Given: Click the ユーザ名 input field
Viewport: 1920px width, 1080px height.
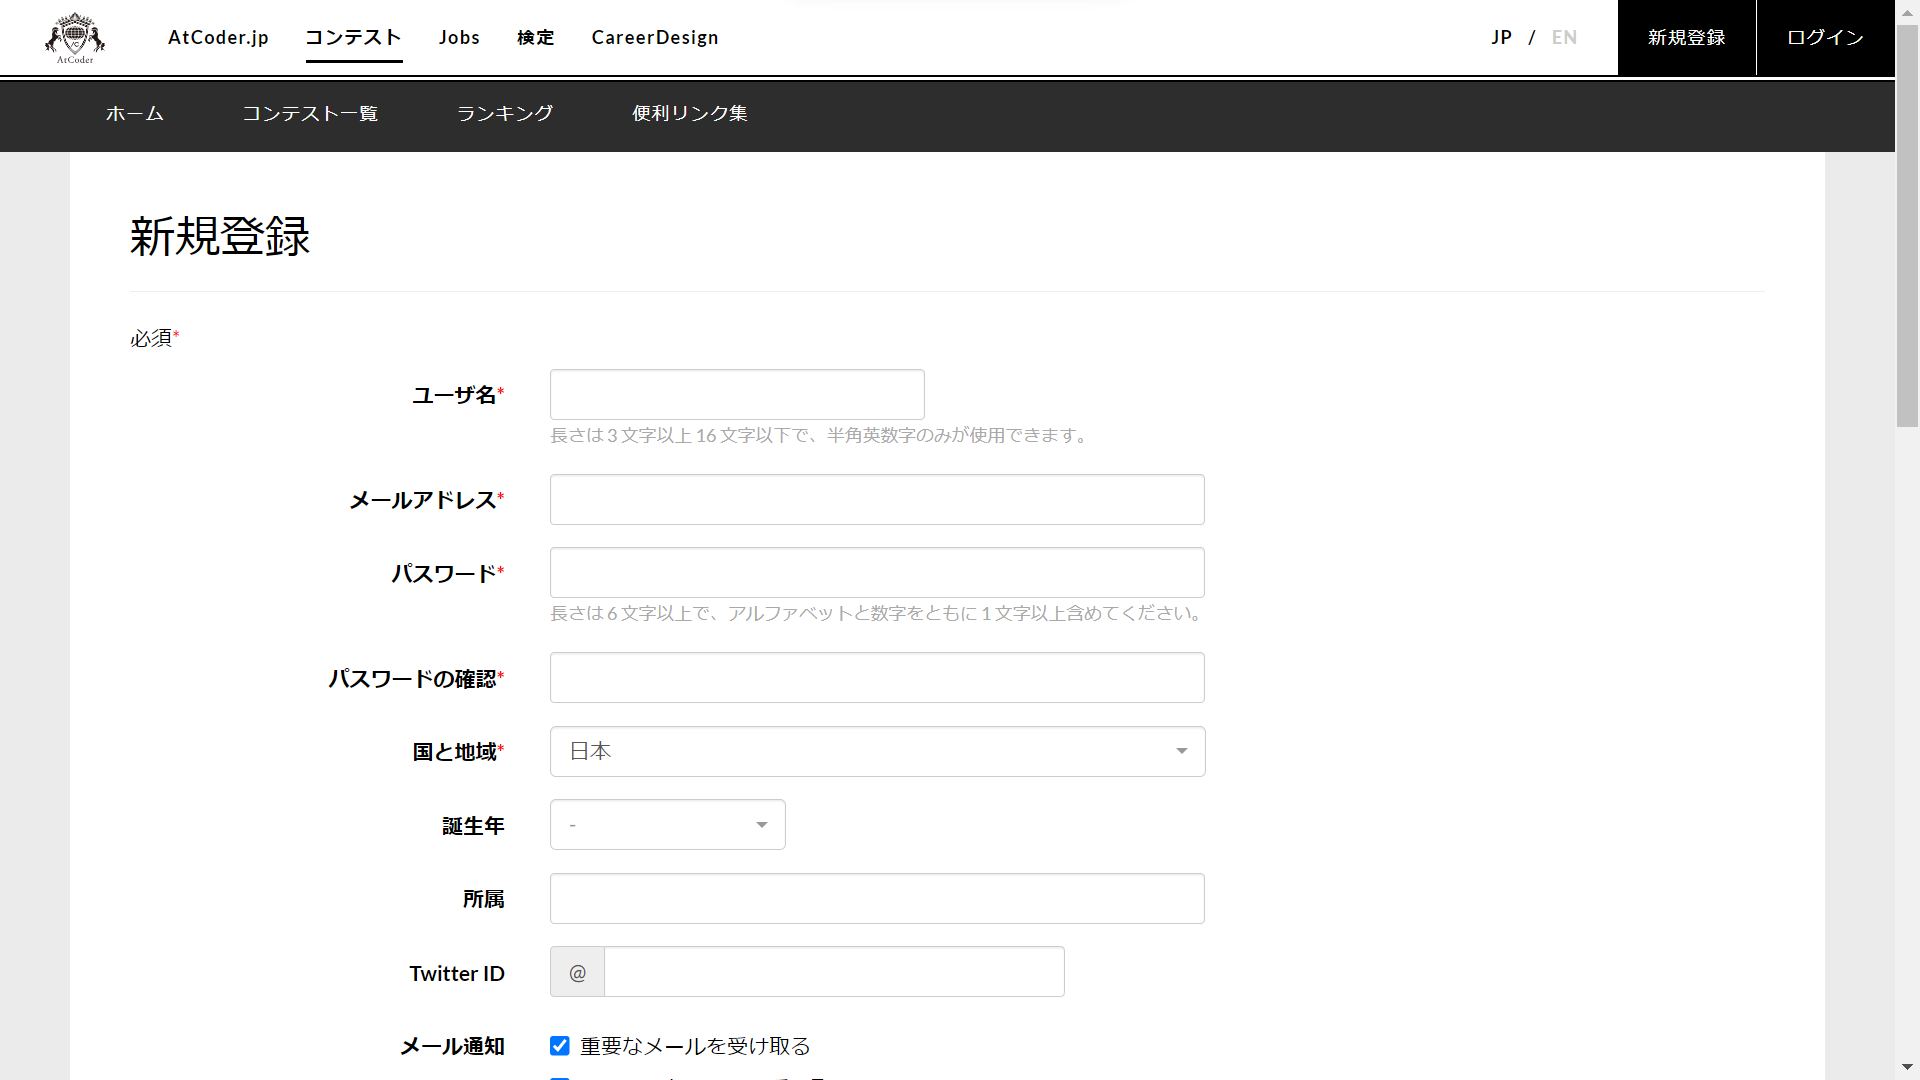Looking at the screenshot, I should (736, 394).
